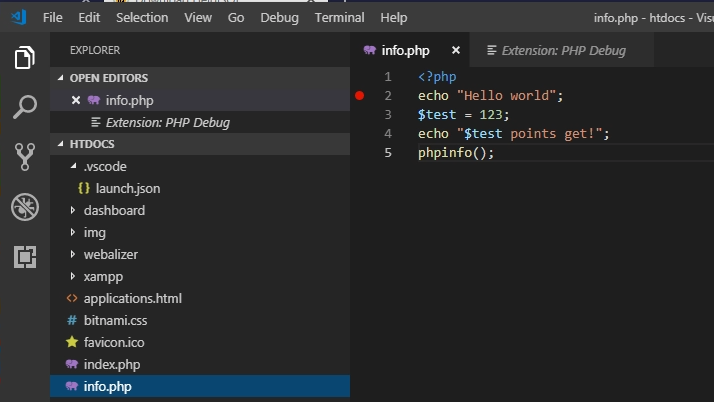Viewport: 714px width, 402px height.
Task: Click the "Hello world" string
Action: [x=506, y=95]
